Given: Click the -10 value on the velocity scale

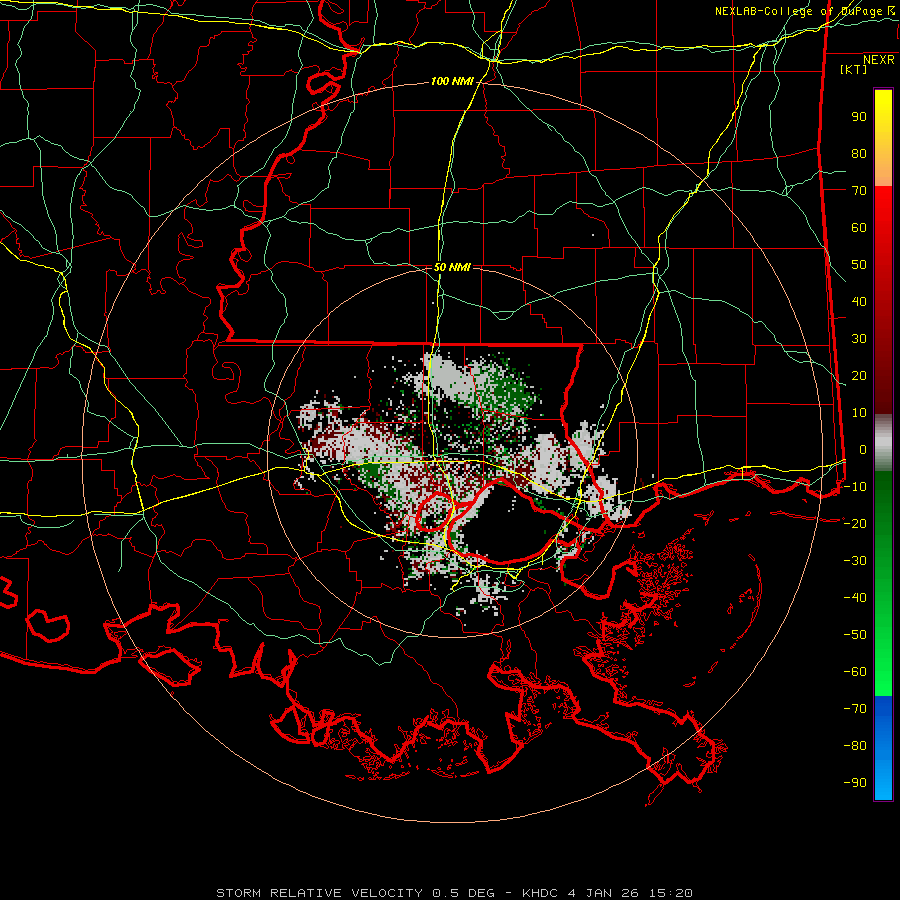Looking at the screenshot, I should pos(855,487).
